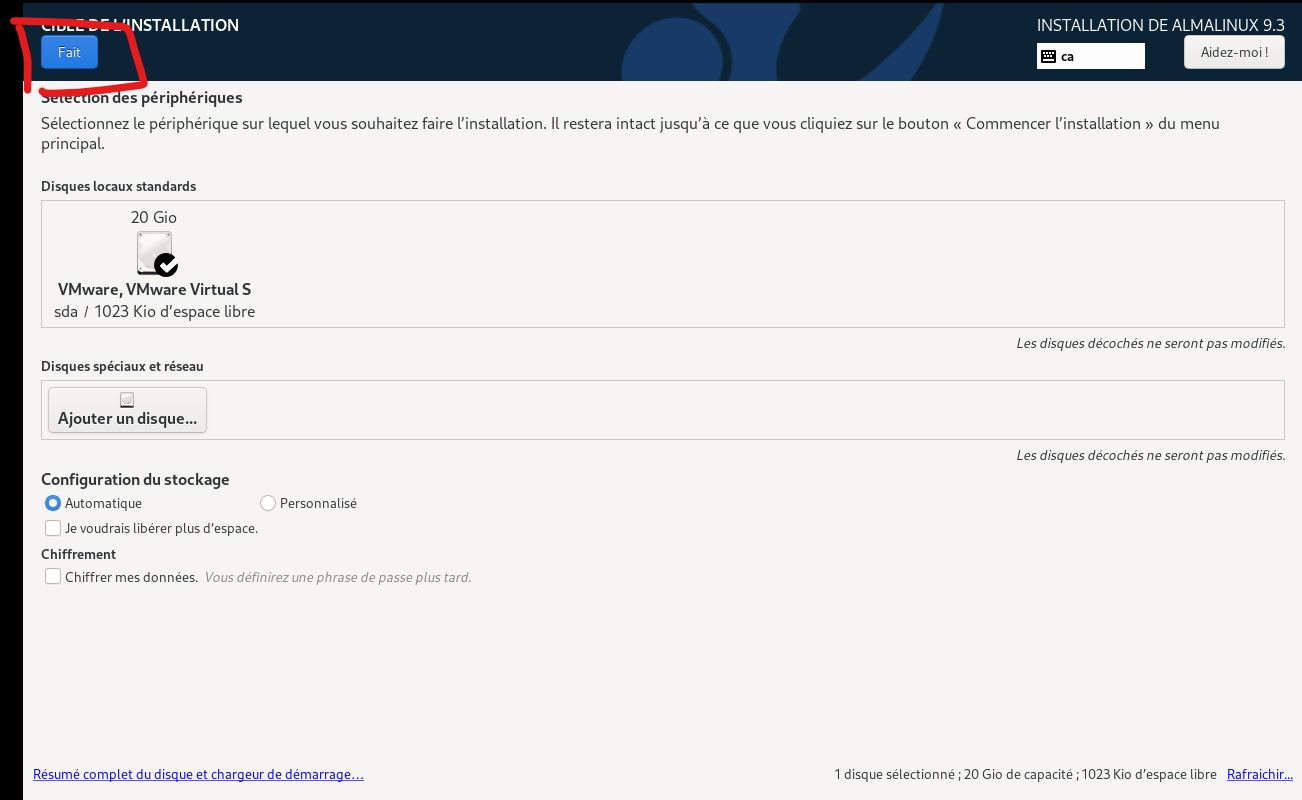Click the Rafraîchir link
Screen dimensions: 1302x800
pyautogui.click(x=1259, y=775)
